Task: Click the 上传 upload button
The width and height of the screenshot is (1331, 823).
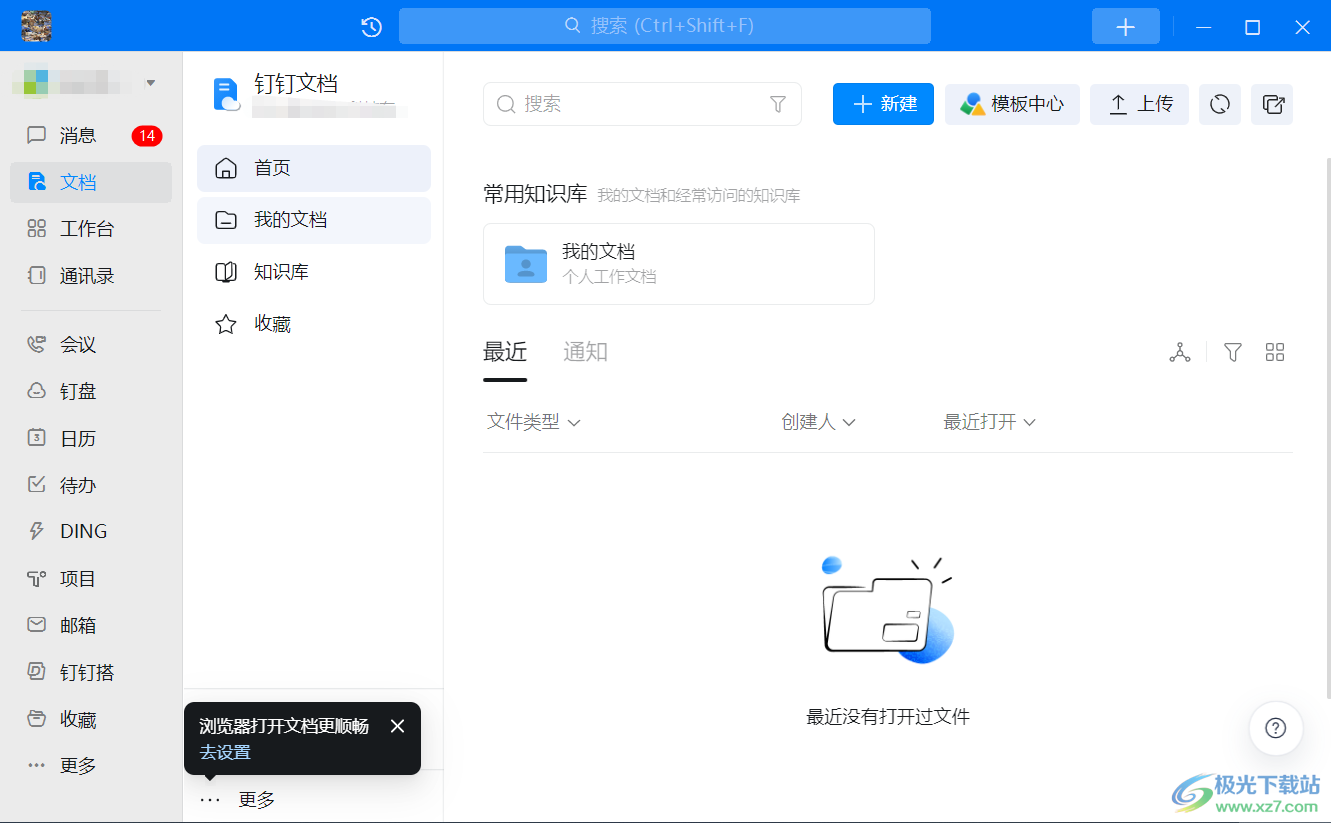Action: 1139,104
